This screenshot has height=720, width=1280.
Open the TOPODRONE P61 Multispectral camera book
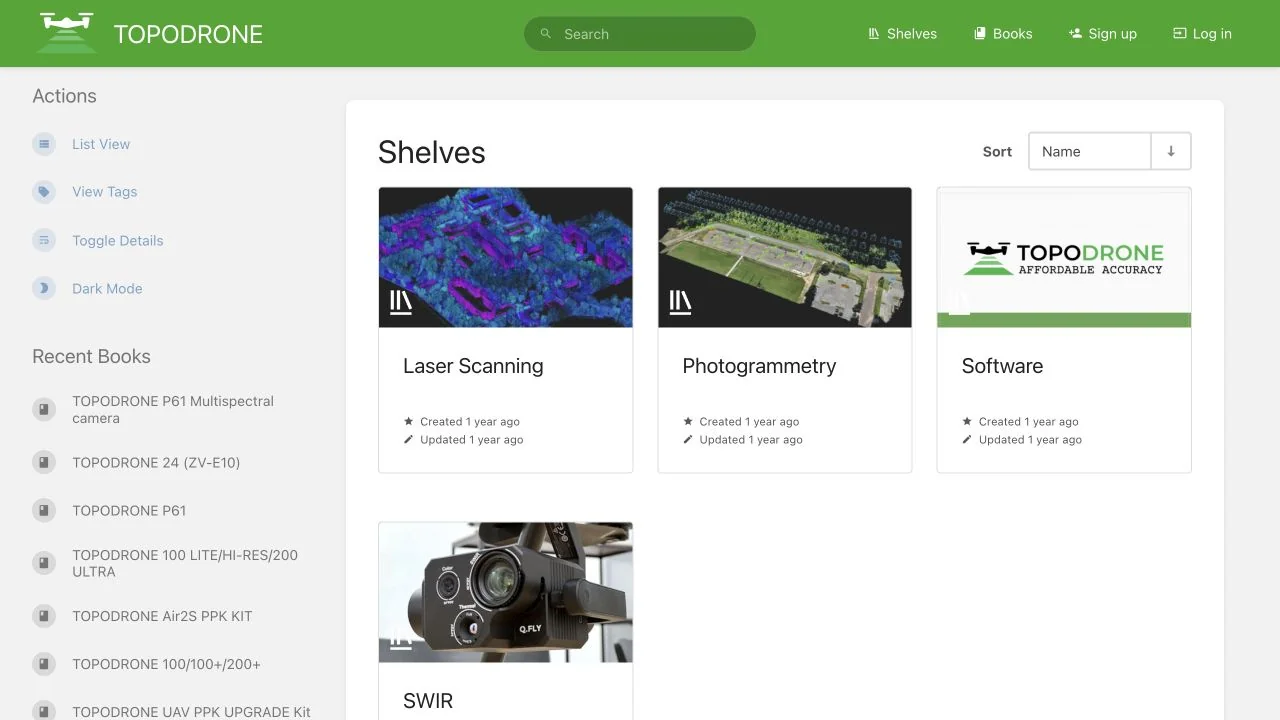(173, 410)
